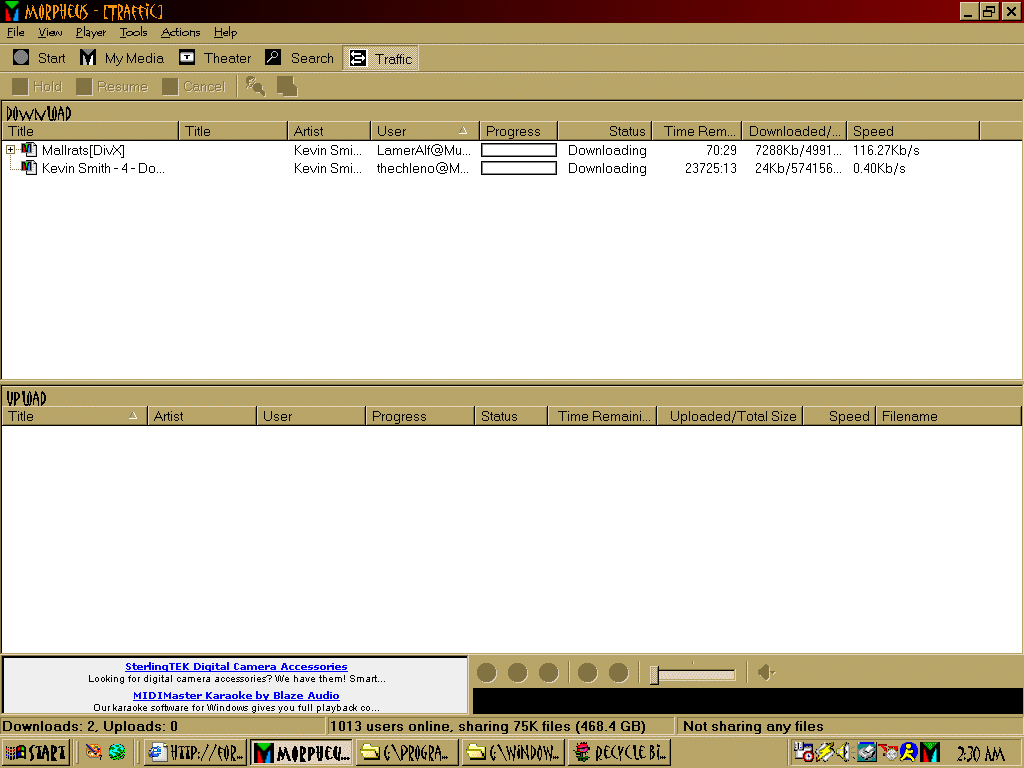Sort downloads by the User column header

[424, 131]
